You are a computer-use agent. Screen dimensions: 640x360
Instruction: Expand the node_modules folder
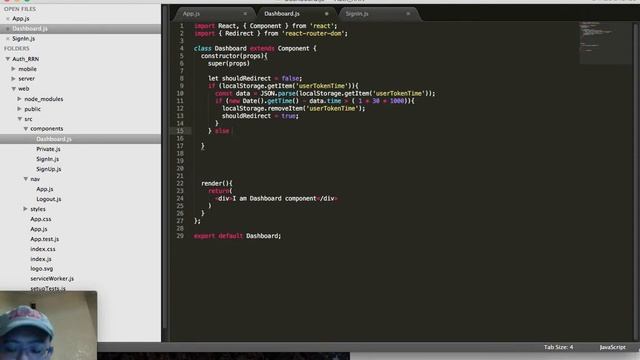[x=19, y=99]
